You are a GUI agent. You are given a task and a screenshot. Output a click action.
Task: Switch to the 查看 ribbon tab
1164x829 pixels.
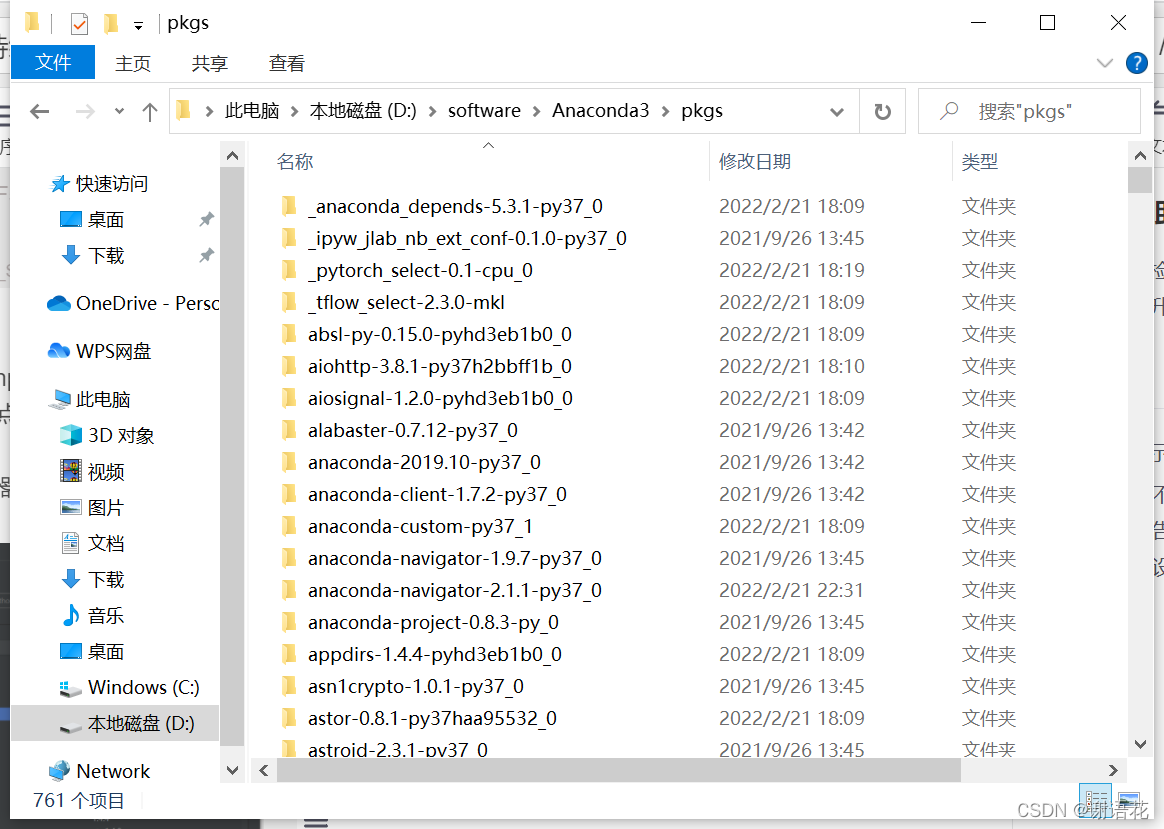pyautogui.click(x=287, y=64)
